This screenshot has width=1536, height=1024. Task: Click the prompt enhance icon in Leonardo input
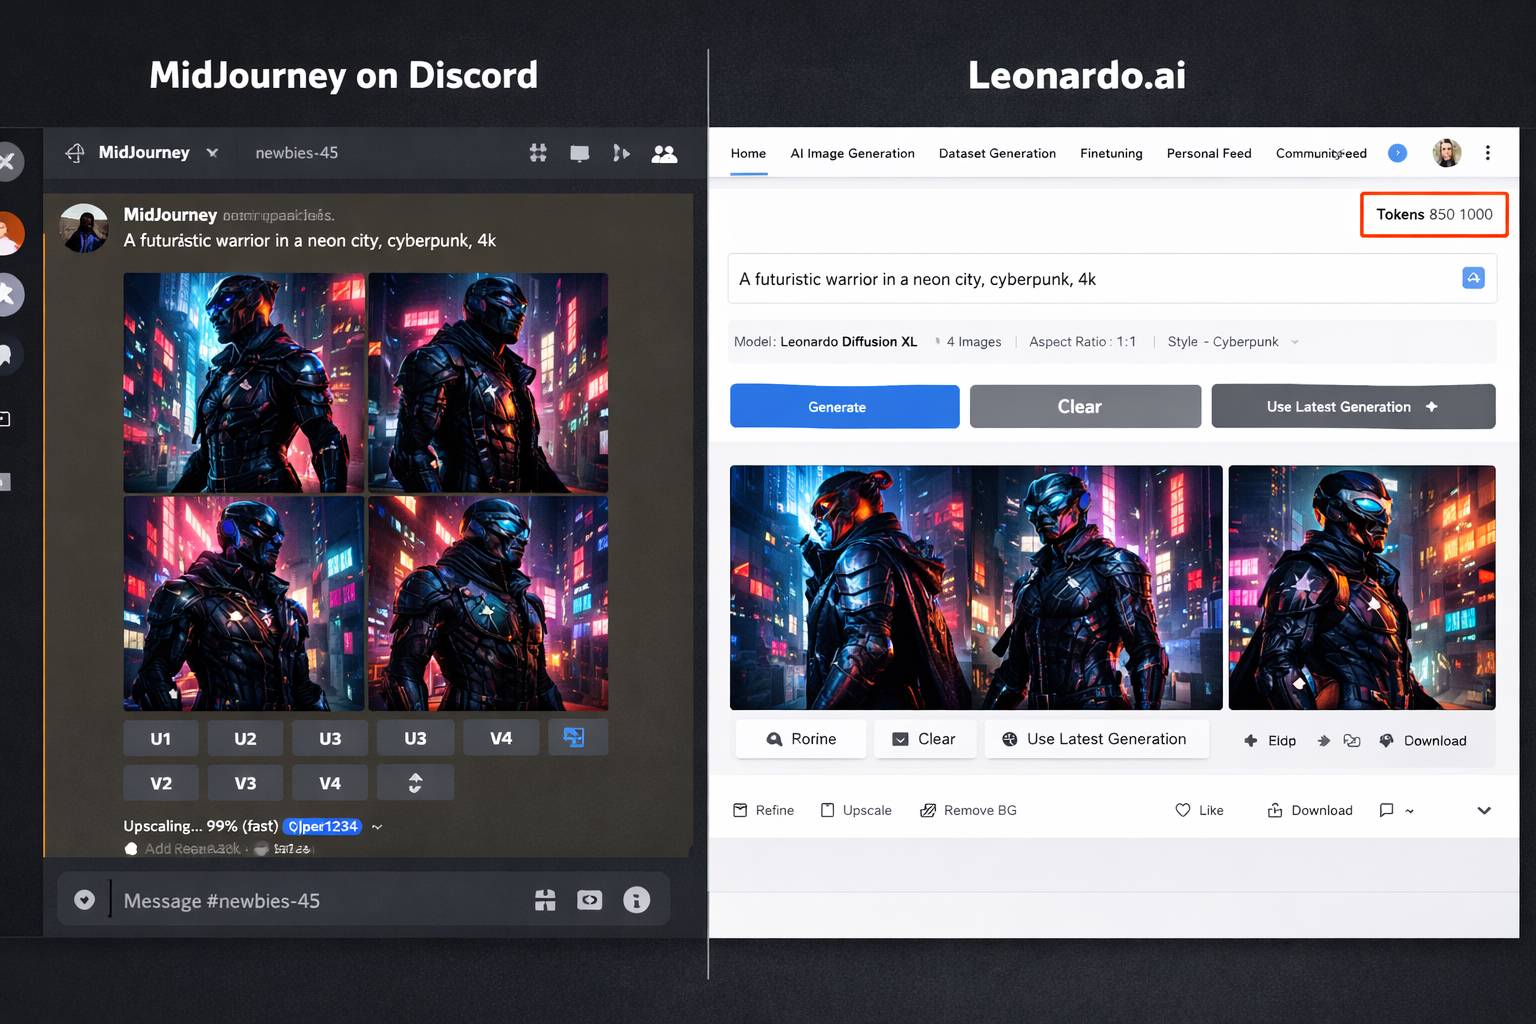point(1473,278)
